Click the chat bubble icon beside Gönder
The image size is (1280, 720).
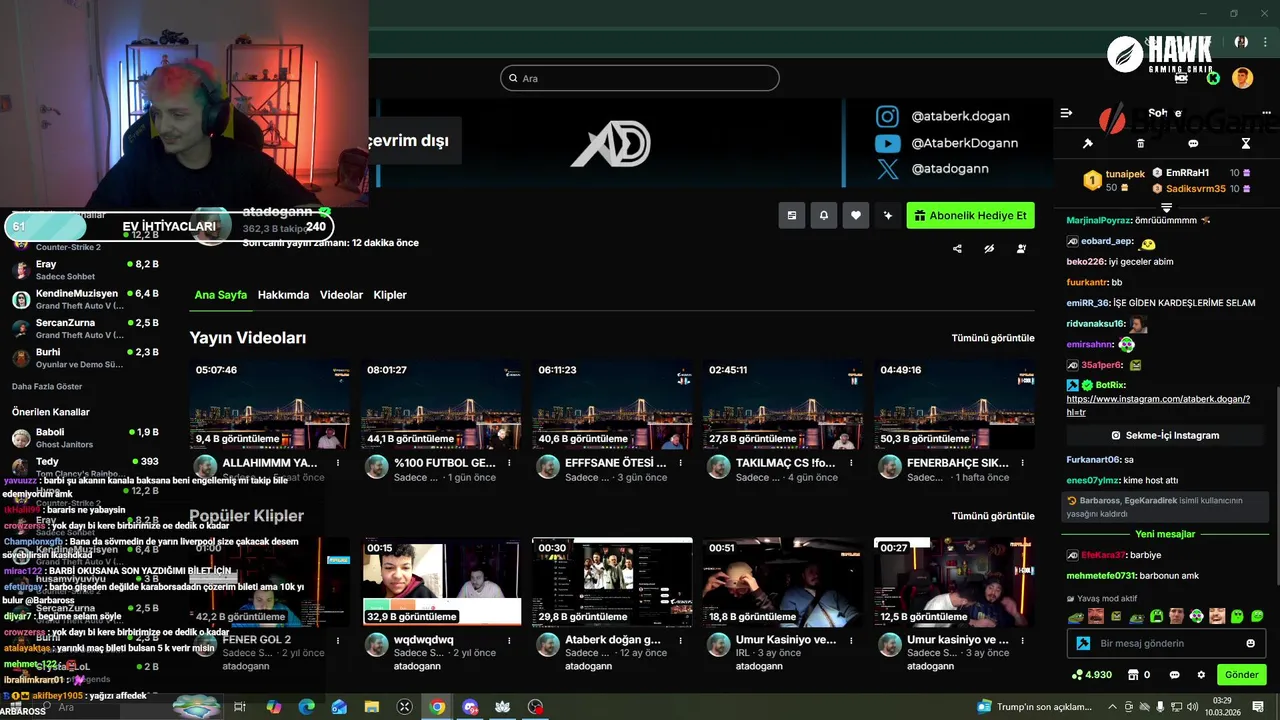1175,675
